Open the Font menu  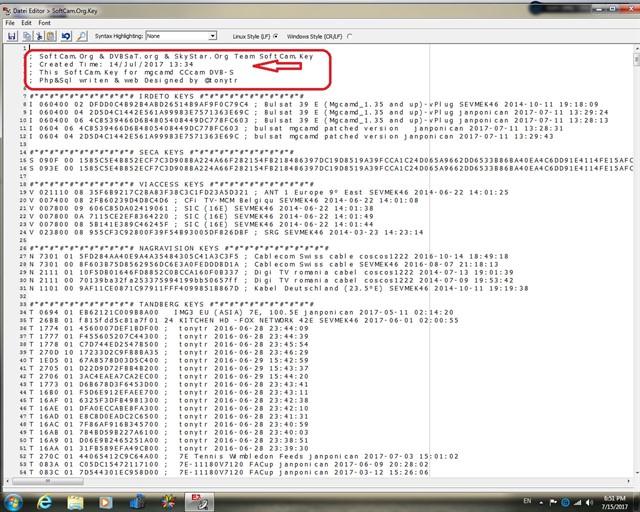click(x=44, y=23)
